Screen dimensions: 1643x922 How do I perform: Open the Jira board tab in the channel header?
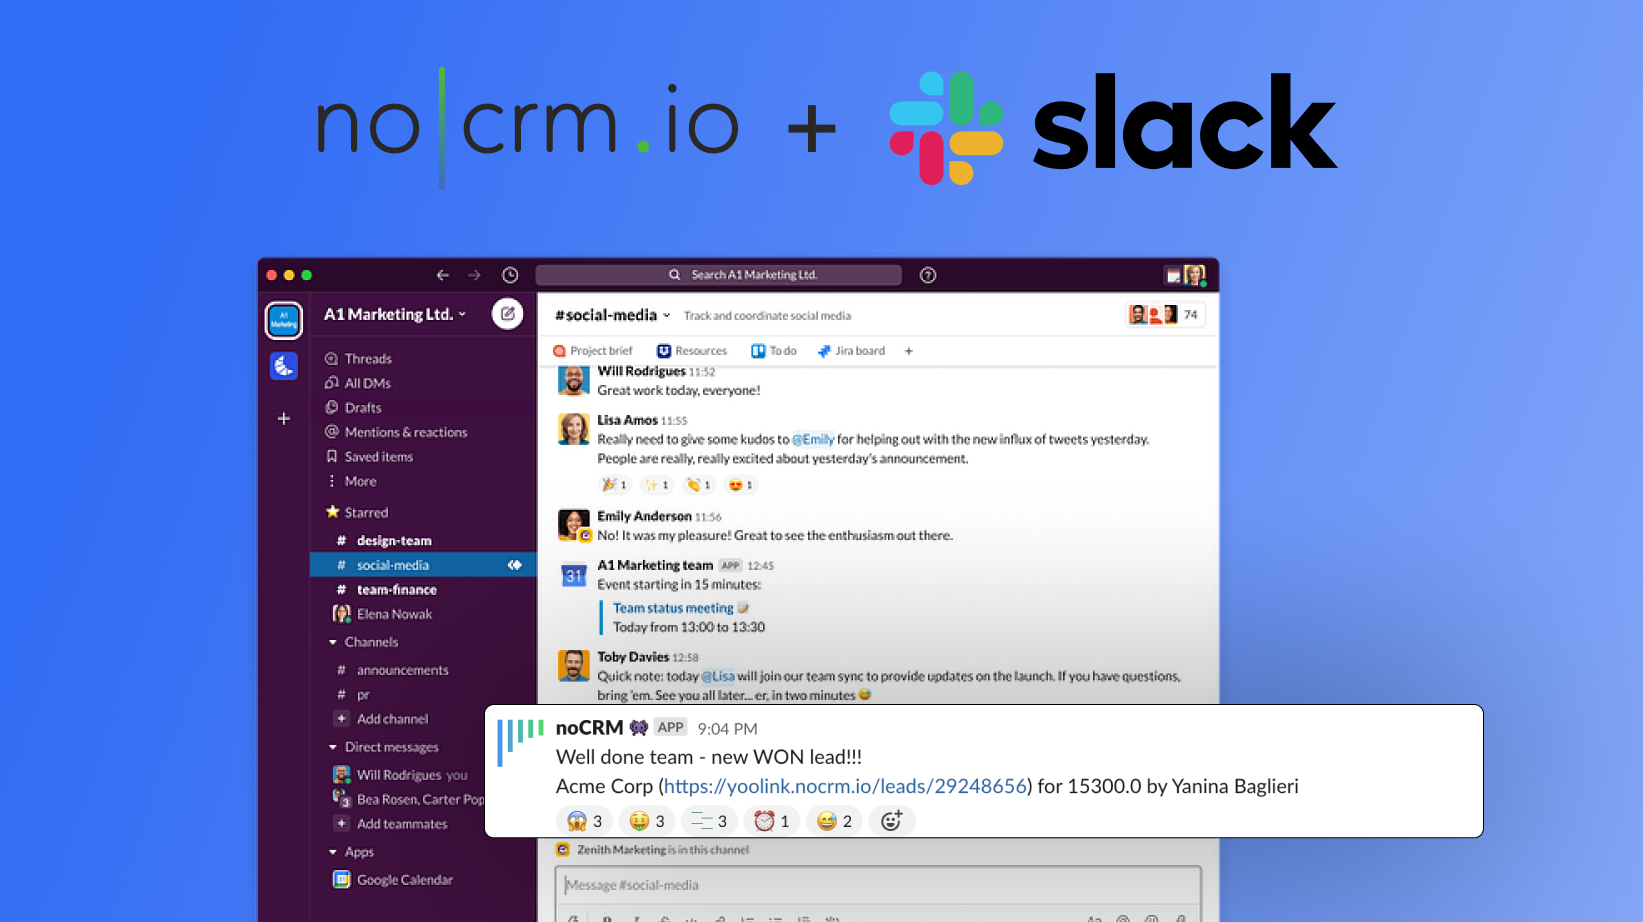(857, 350)
